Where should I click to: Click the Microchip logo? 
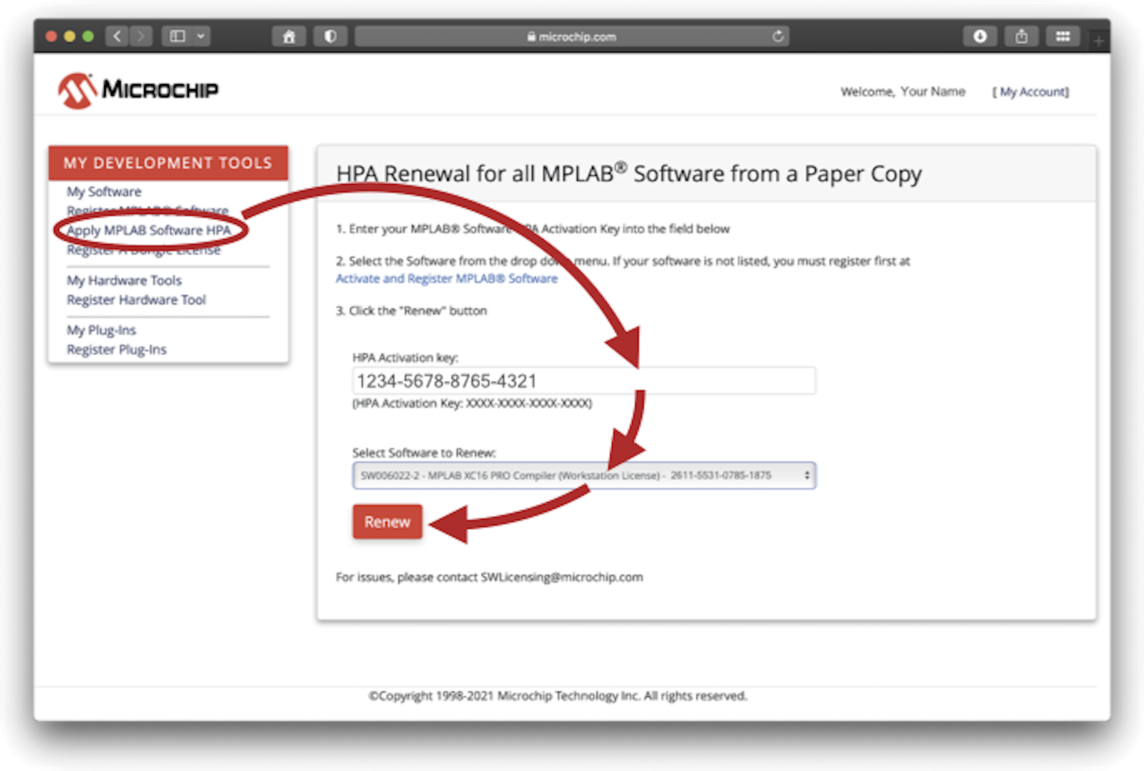[x=138, y=91]
